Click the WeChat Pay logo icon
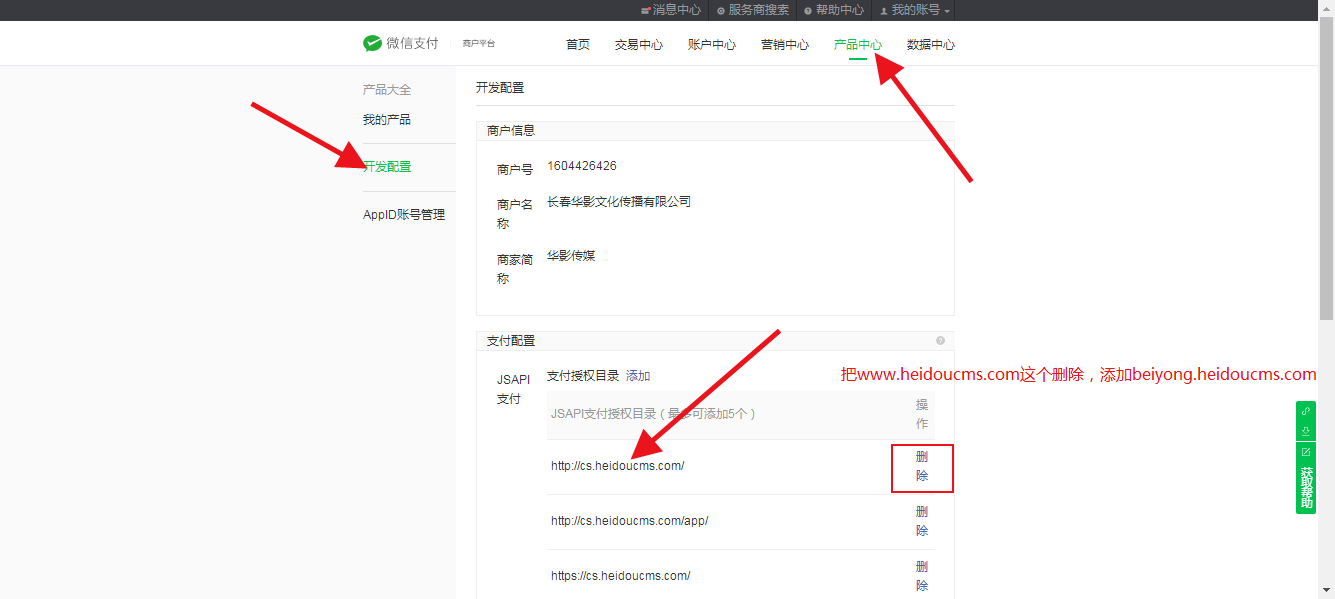The height and width of the screenshot is (599, 1335). (x=373, y=44)
